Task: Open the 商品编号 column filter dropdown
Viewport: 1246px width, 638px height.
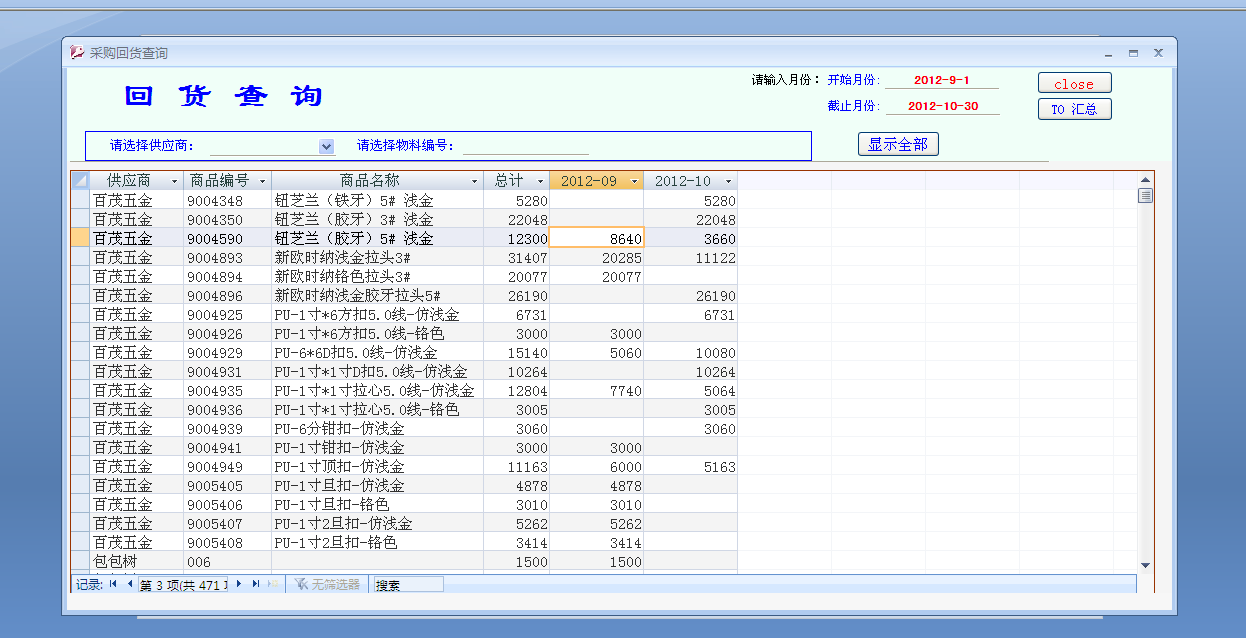Action: 262,181
